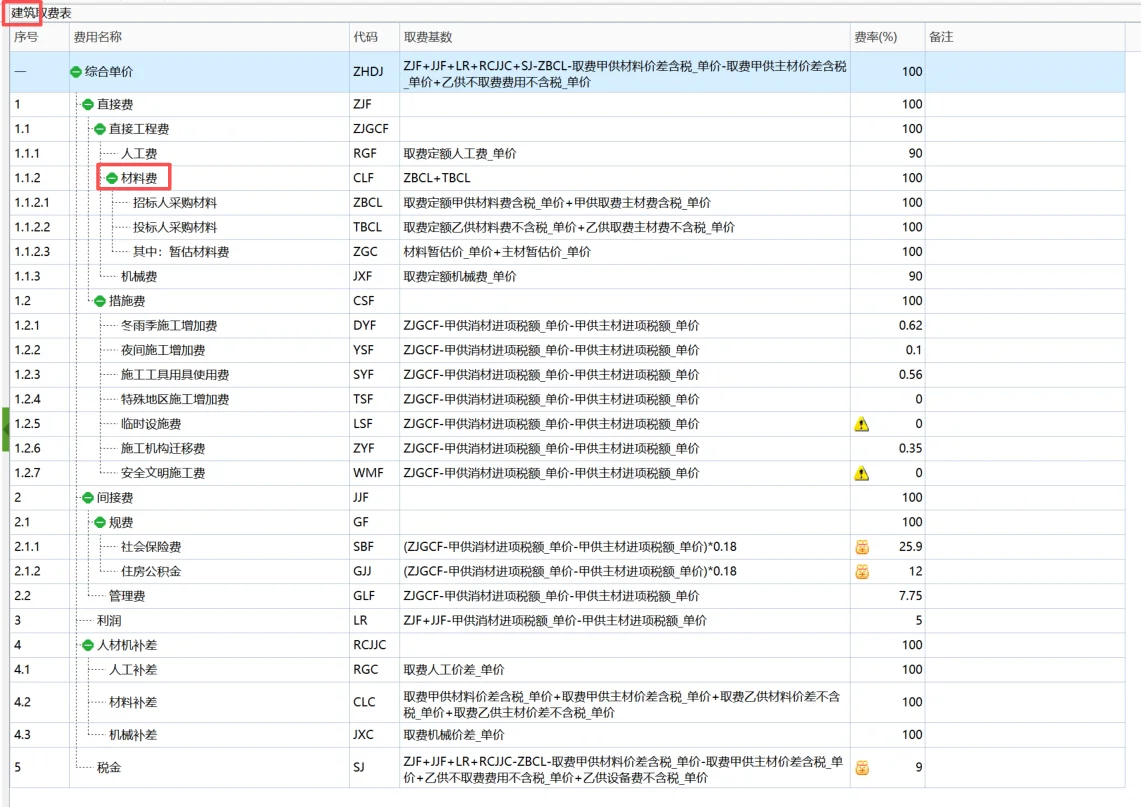Click warning icon in 安全文明施工费 row
Viewport: 1141px width, 807px height.
click(x=862, y=473)
